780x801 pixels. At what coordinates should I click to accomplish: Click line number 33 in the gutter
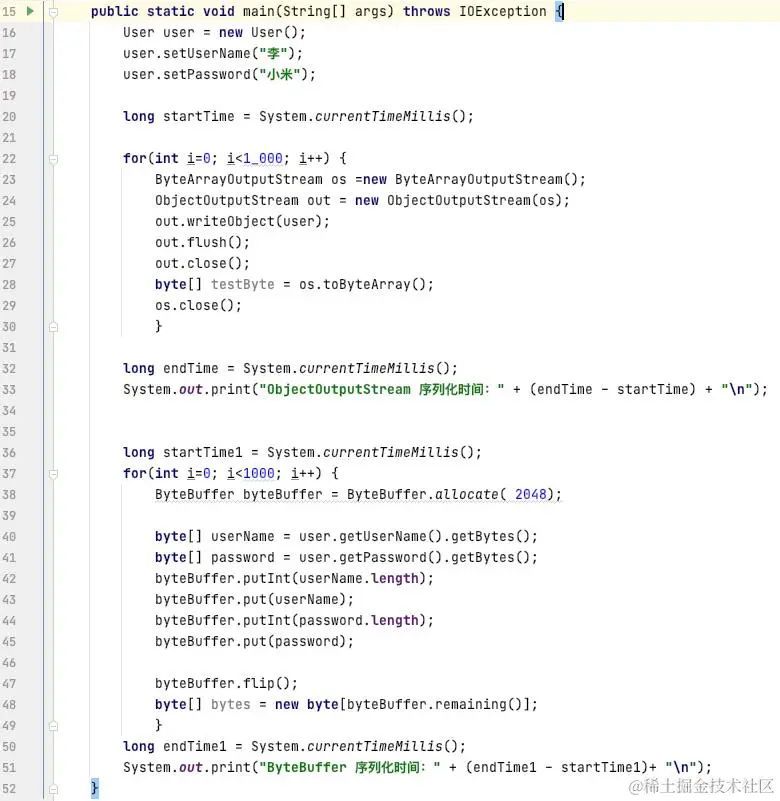[x=9, y=390]
